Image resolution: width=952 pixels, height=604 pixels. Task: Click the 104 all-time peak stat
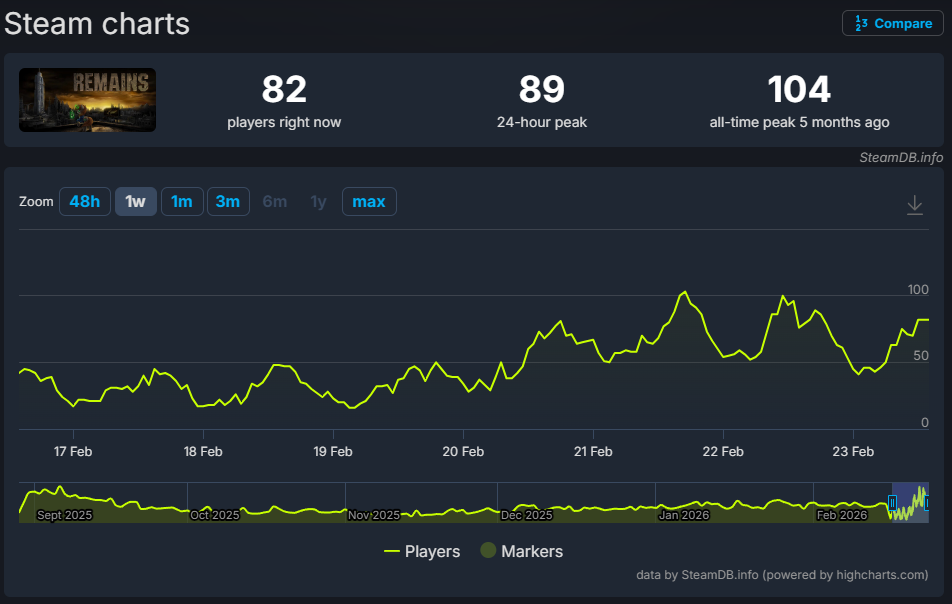tap(799, 101)
